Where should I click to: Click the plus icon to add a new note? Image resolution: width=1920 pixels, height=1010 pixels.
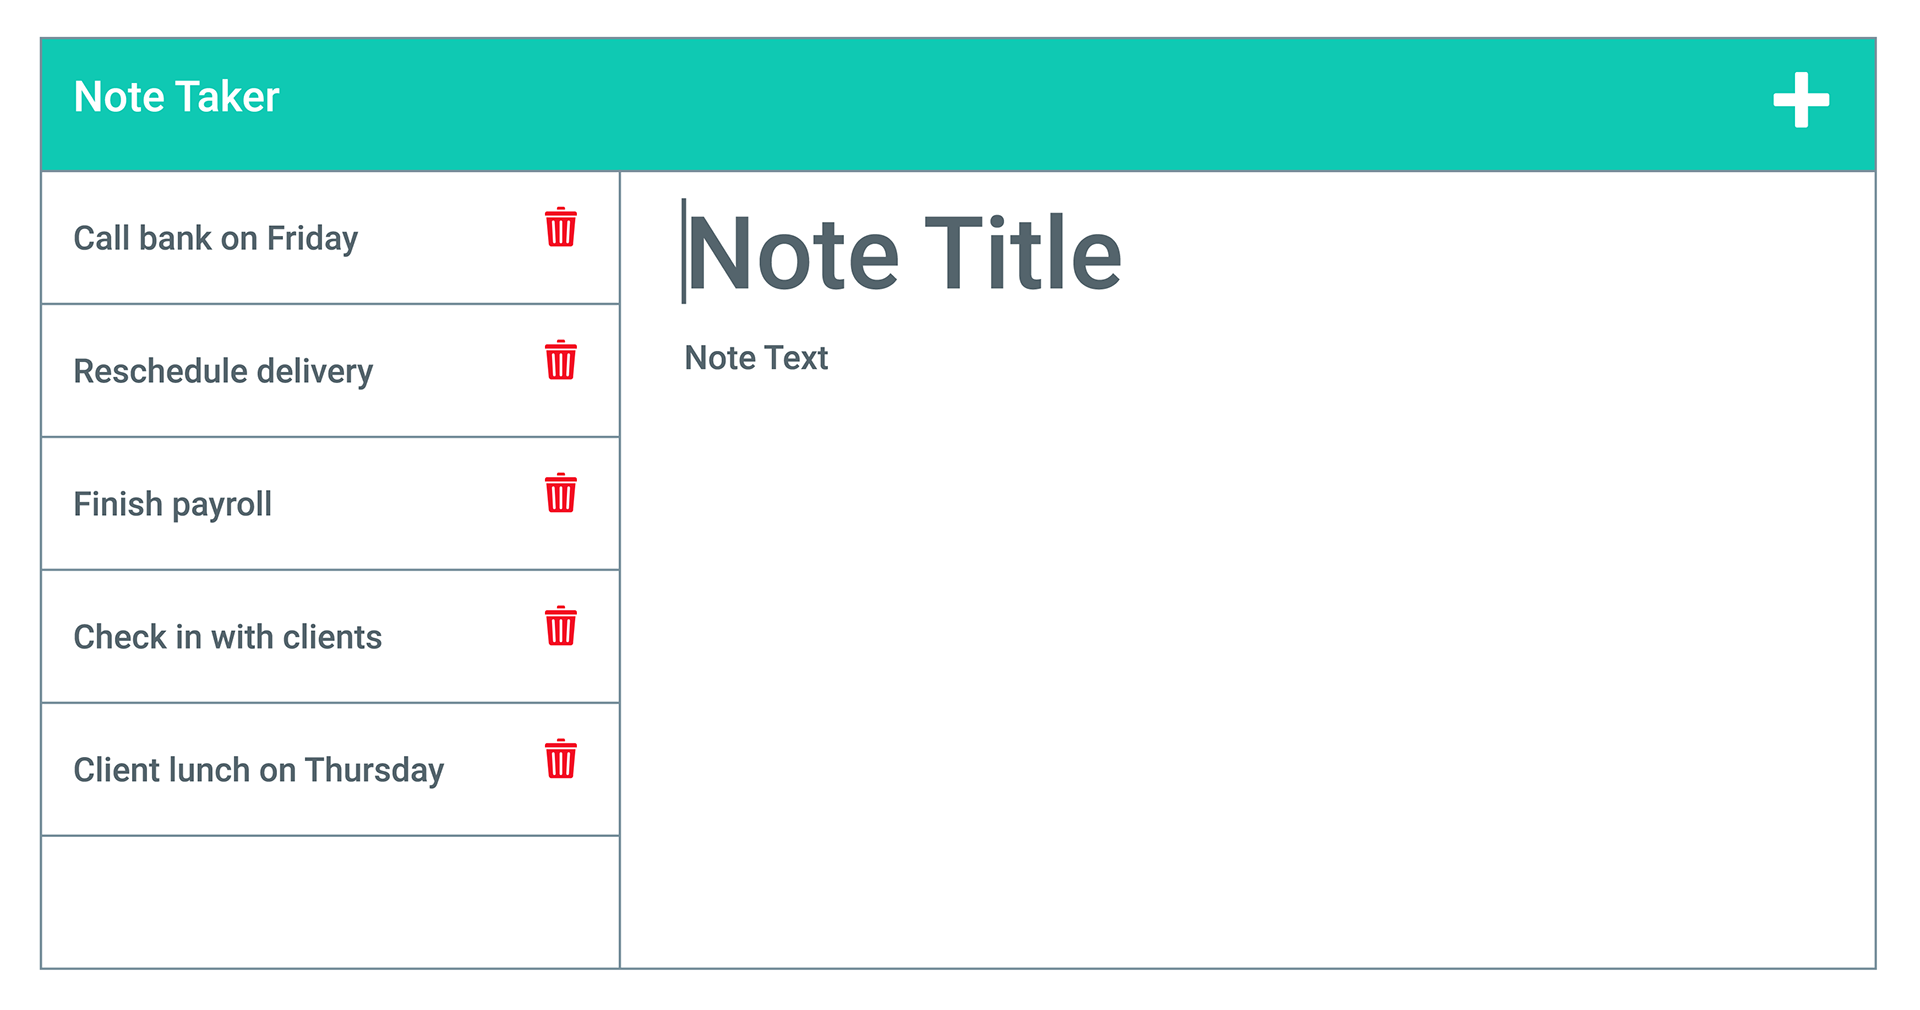1799,100
